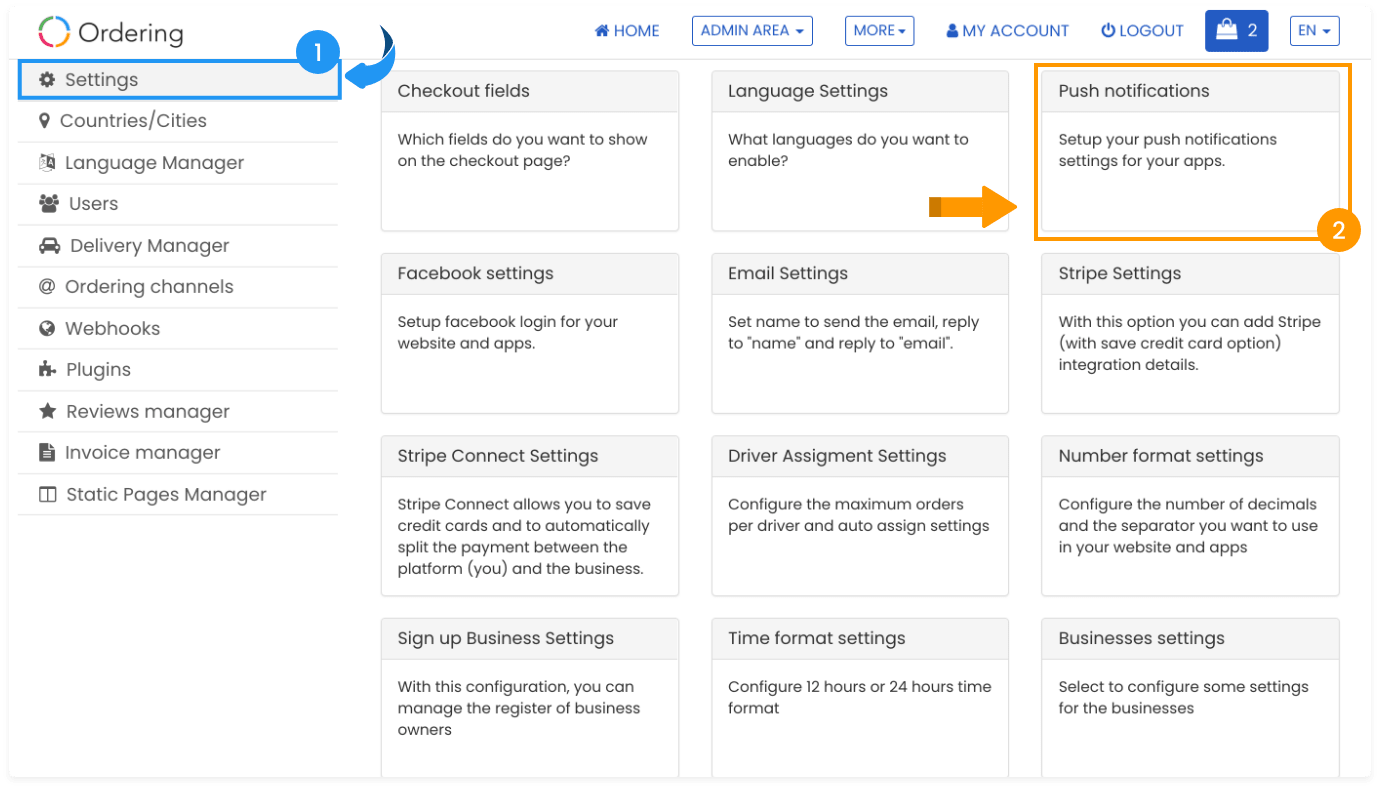Select Invoice manager sidebar entry

click(178, 453)
